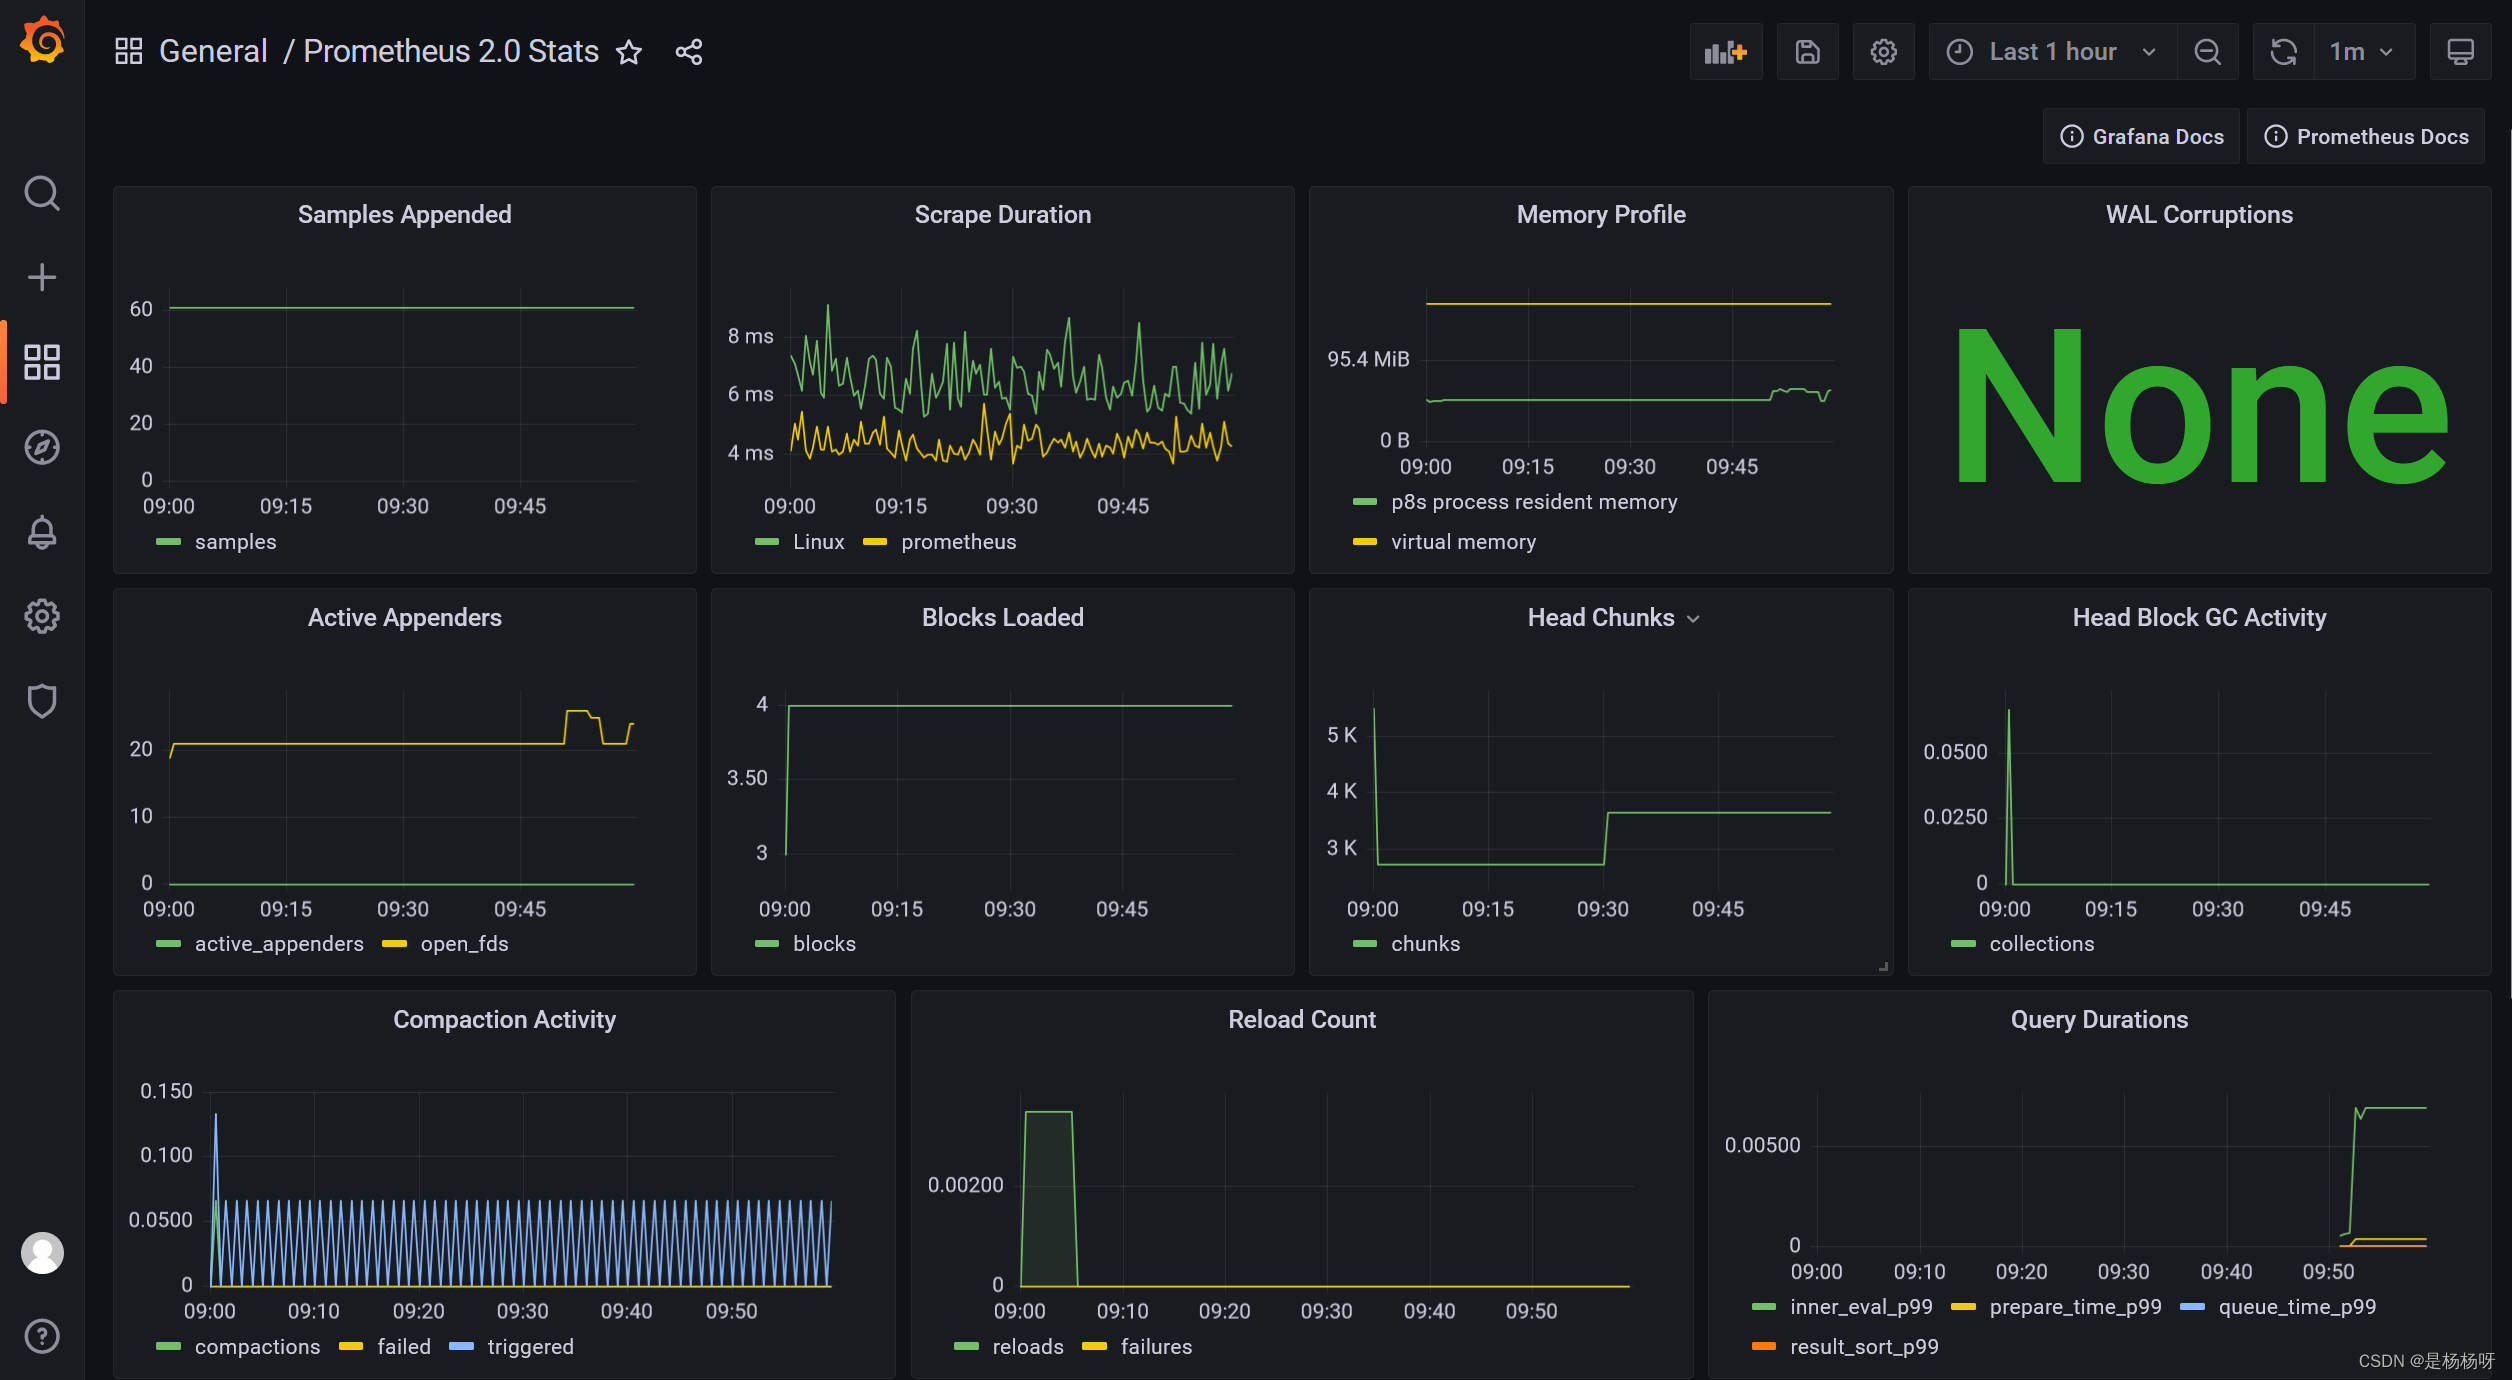Add a new panel to dashboard
2512x1380 pixels.
[x=1726, y=52]
